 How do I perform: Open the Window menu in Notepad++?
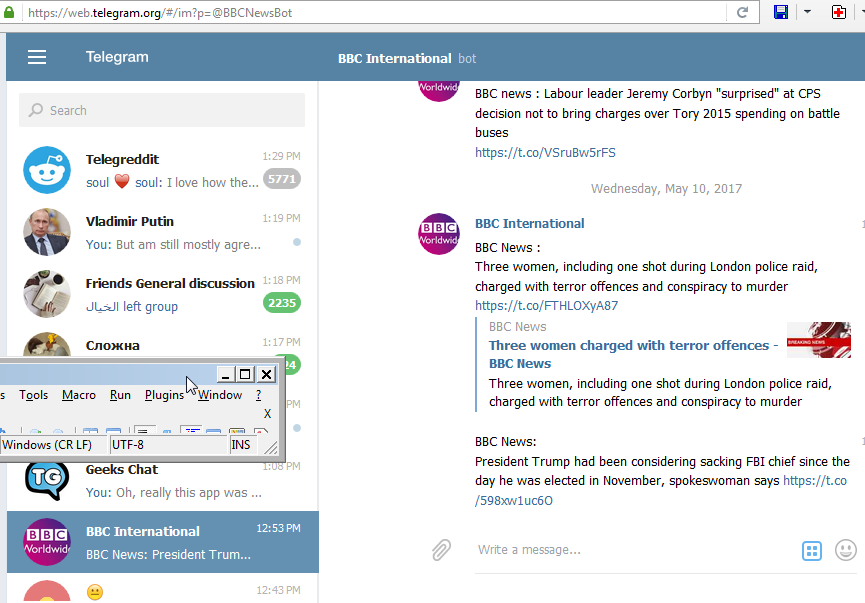point(220,395)
